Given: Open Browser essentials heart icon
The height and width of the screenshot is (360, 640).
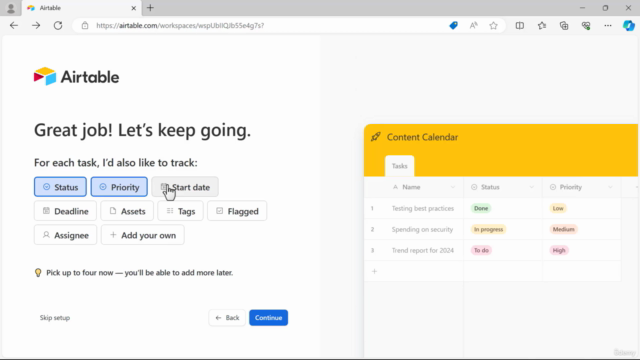Looking at the screenshot, I should (x=586, y=25).
